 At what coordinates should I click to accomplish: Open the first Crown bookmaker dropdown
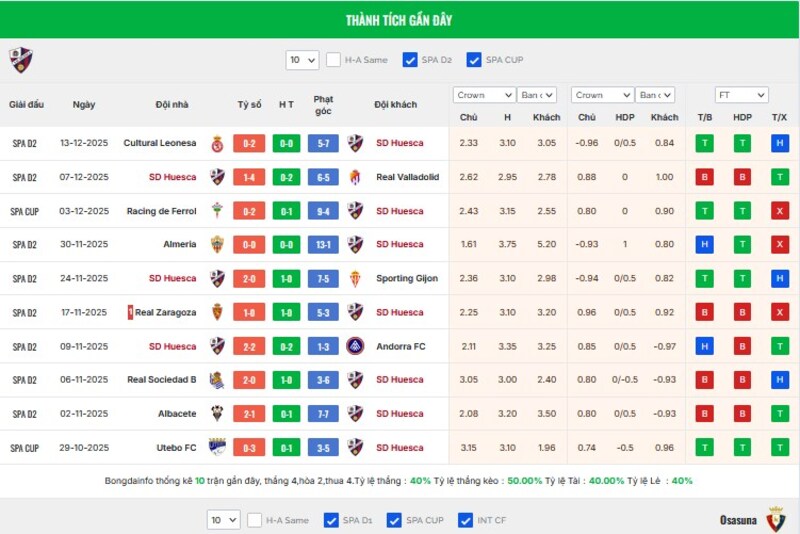click(x=483, y=95)
